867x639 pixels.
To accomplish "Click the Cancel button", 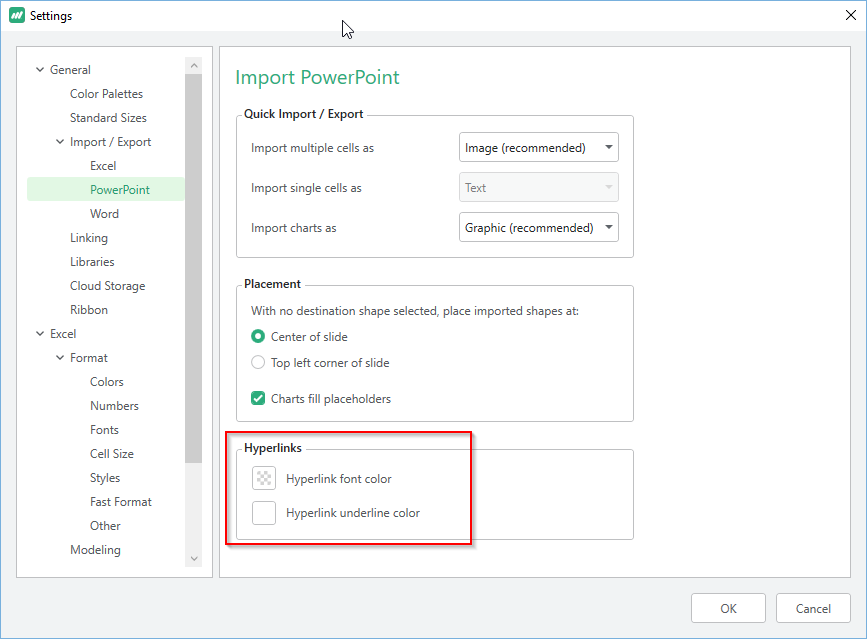I will point(813,609).
